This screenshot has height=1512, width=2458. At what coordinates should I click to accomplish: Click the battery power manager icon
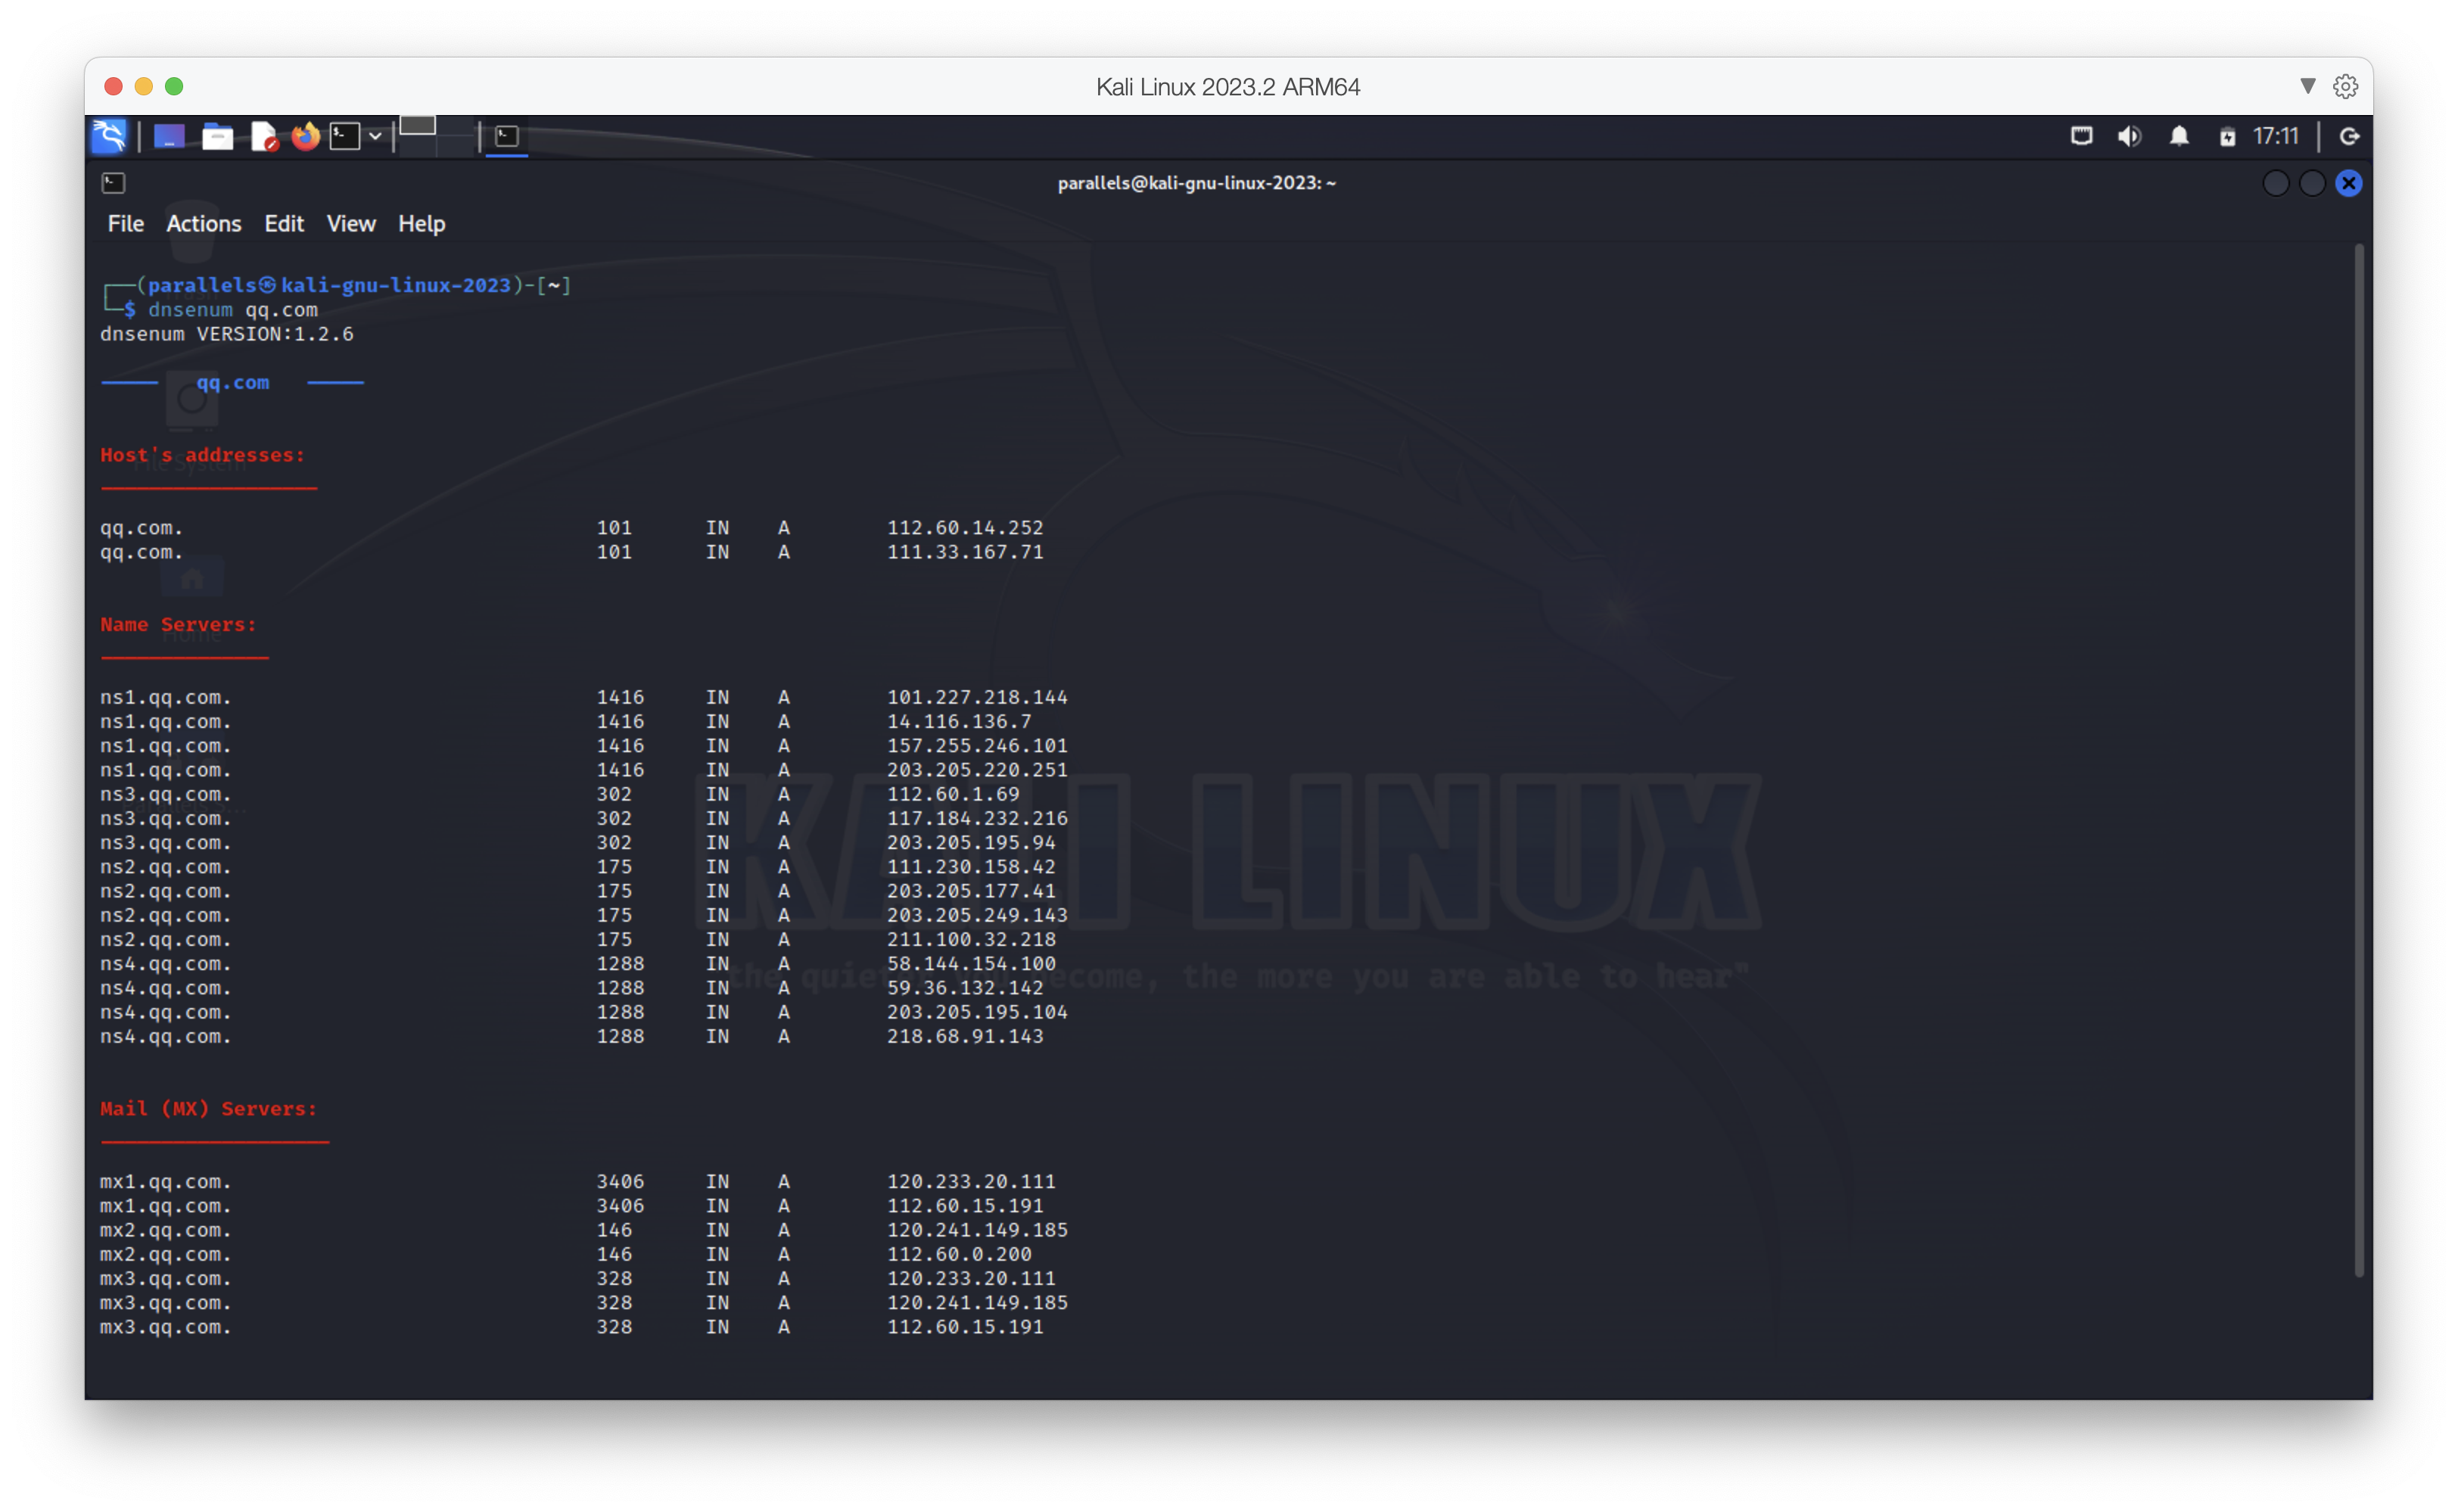tap(2227, 137)
